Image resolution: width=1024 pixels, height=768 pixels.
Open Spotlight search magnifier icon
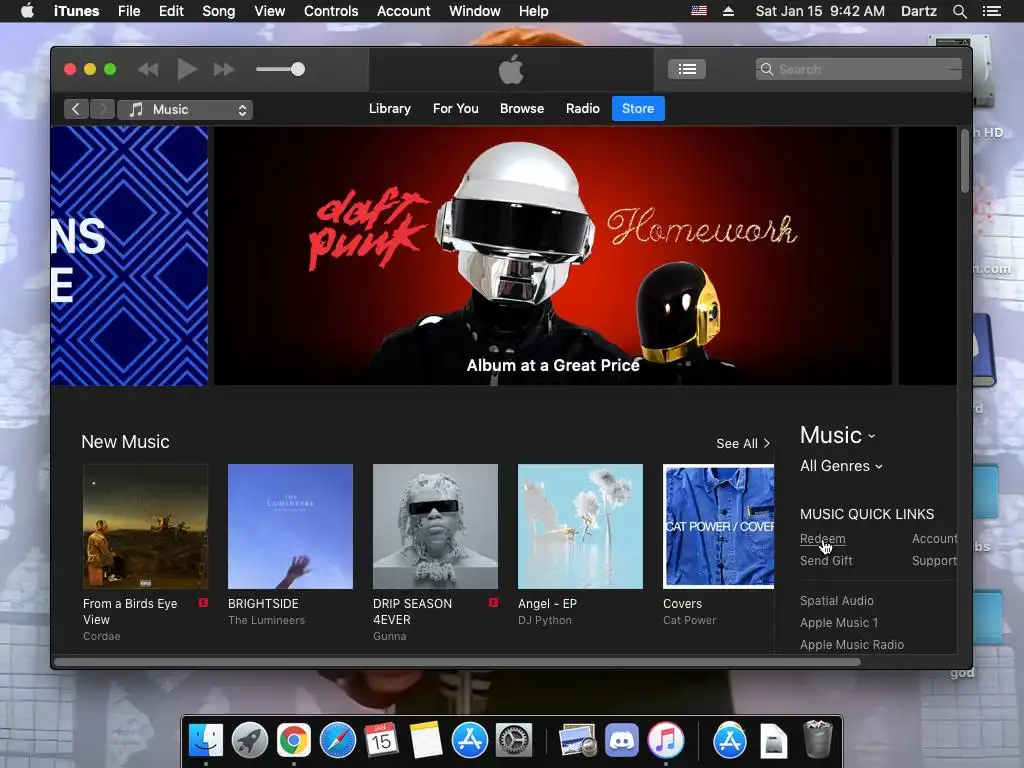pyautogui.click(x=959, y=11)
